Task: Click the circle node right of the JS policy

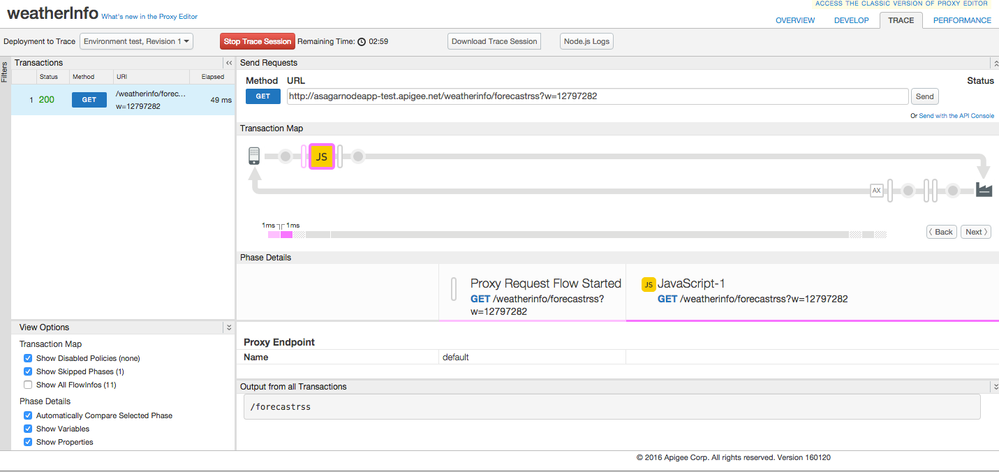Action: point(358,156)
